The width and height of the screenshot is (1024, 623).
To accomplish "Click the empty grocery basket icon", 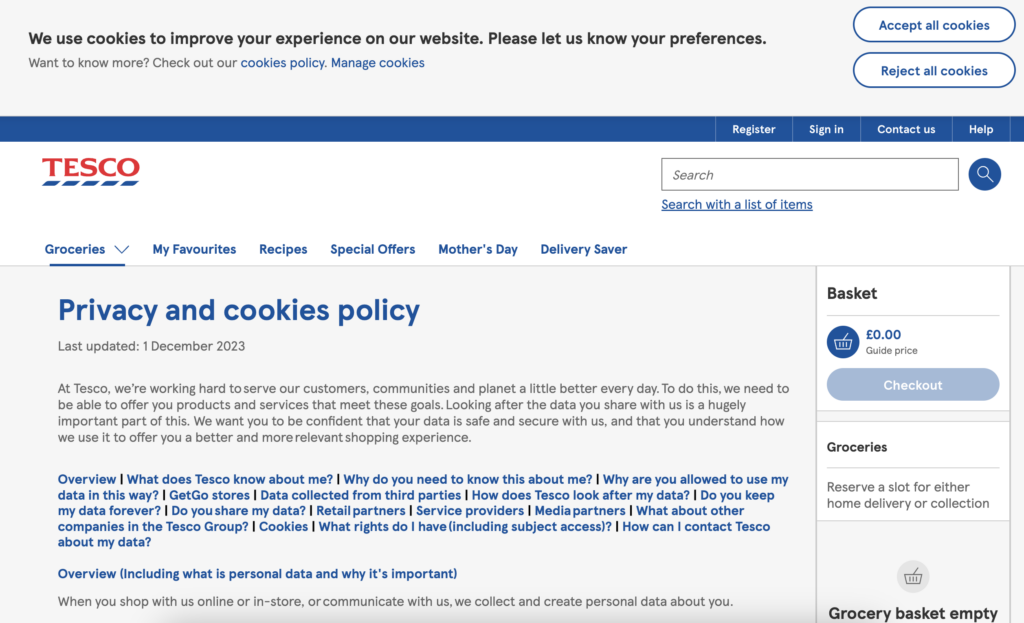I will pyautogui.click(x=912, y=576).
